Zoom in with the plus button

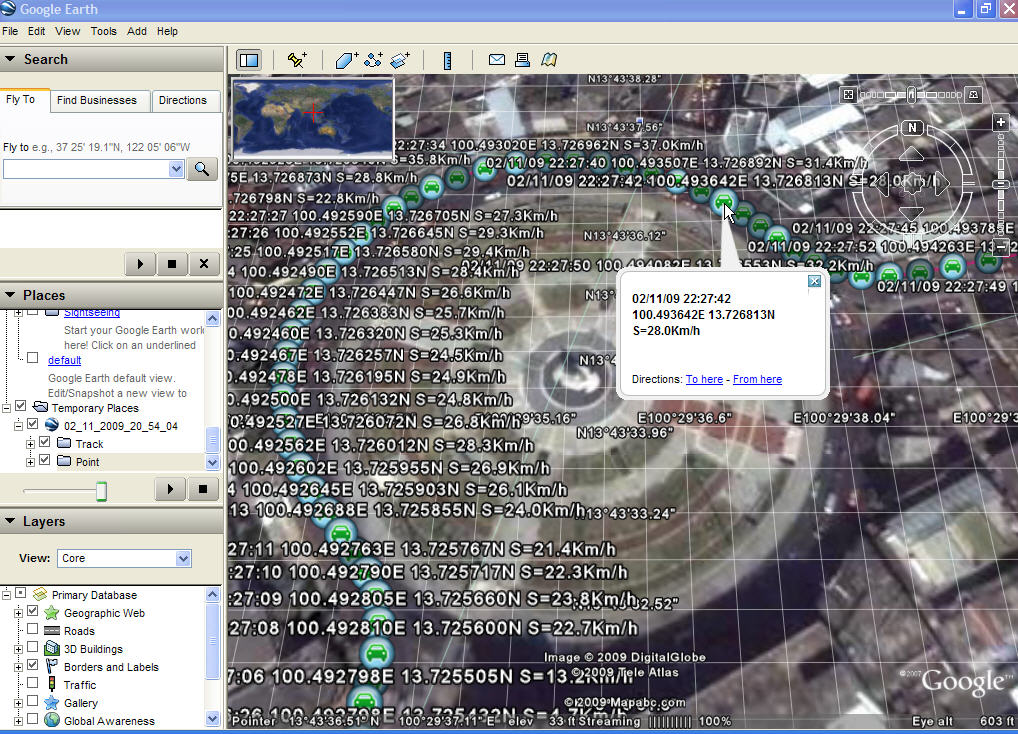(1000, 122)
